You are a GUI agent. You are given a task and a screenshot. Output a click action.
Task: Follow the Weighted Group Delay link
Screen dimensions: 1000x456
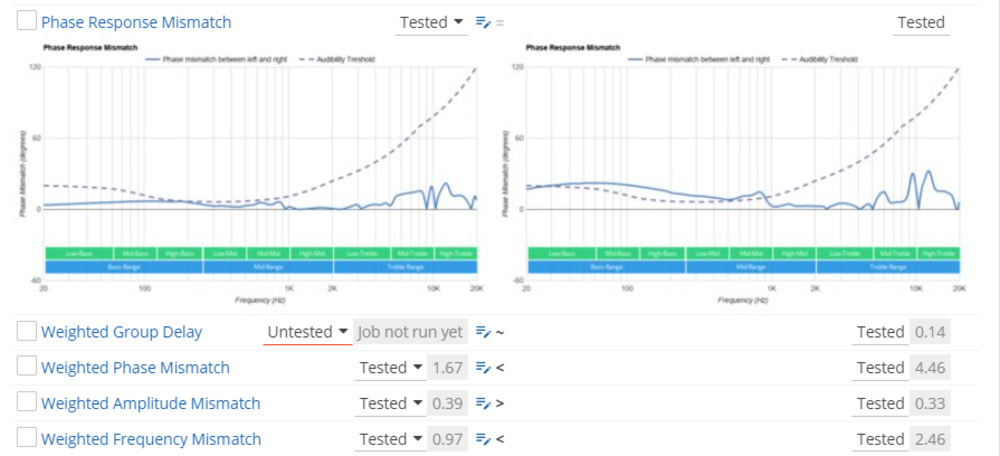[x=121, y=332]
